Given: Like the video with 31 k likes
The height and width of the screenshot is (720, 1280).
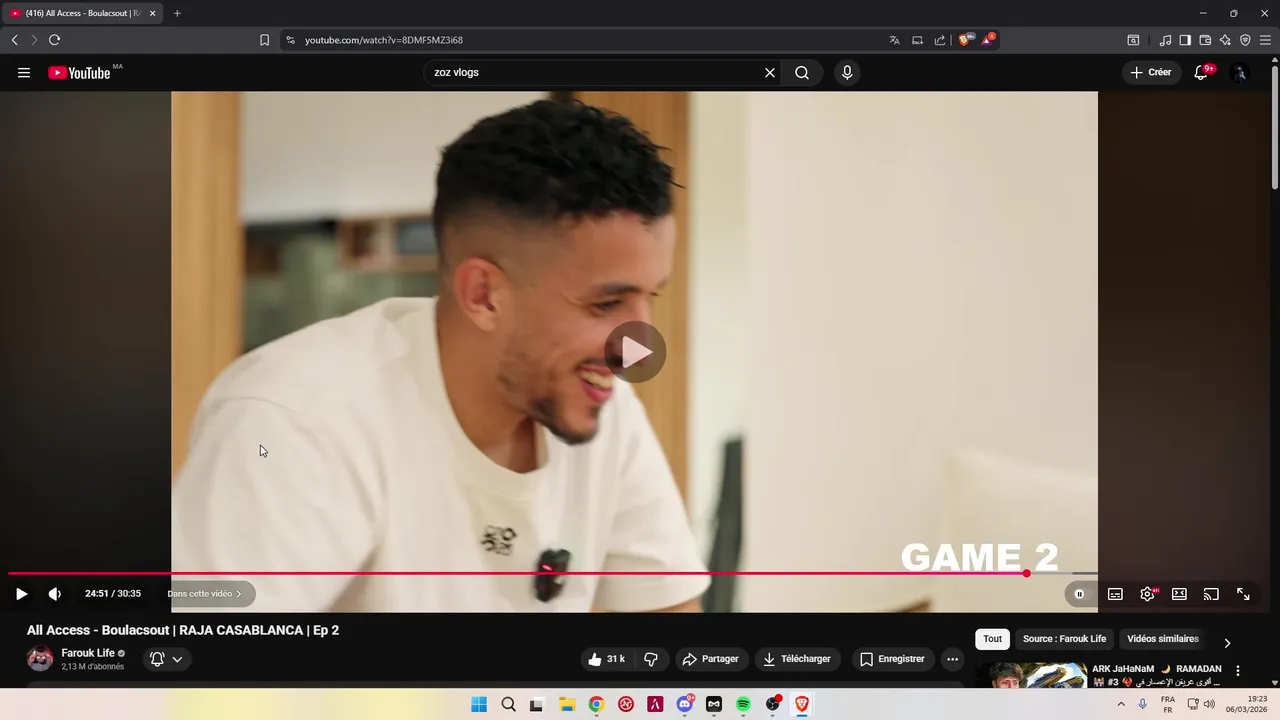Looking at the screenshot, I should coord(606,659).
